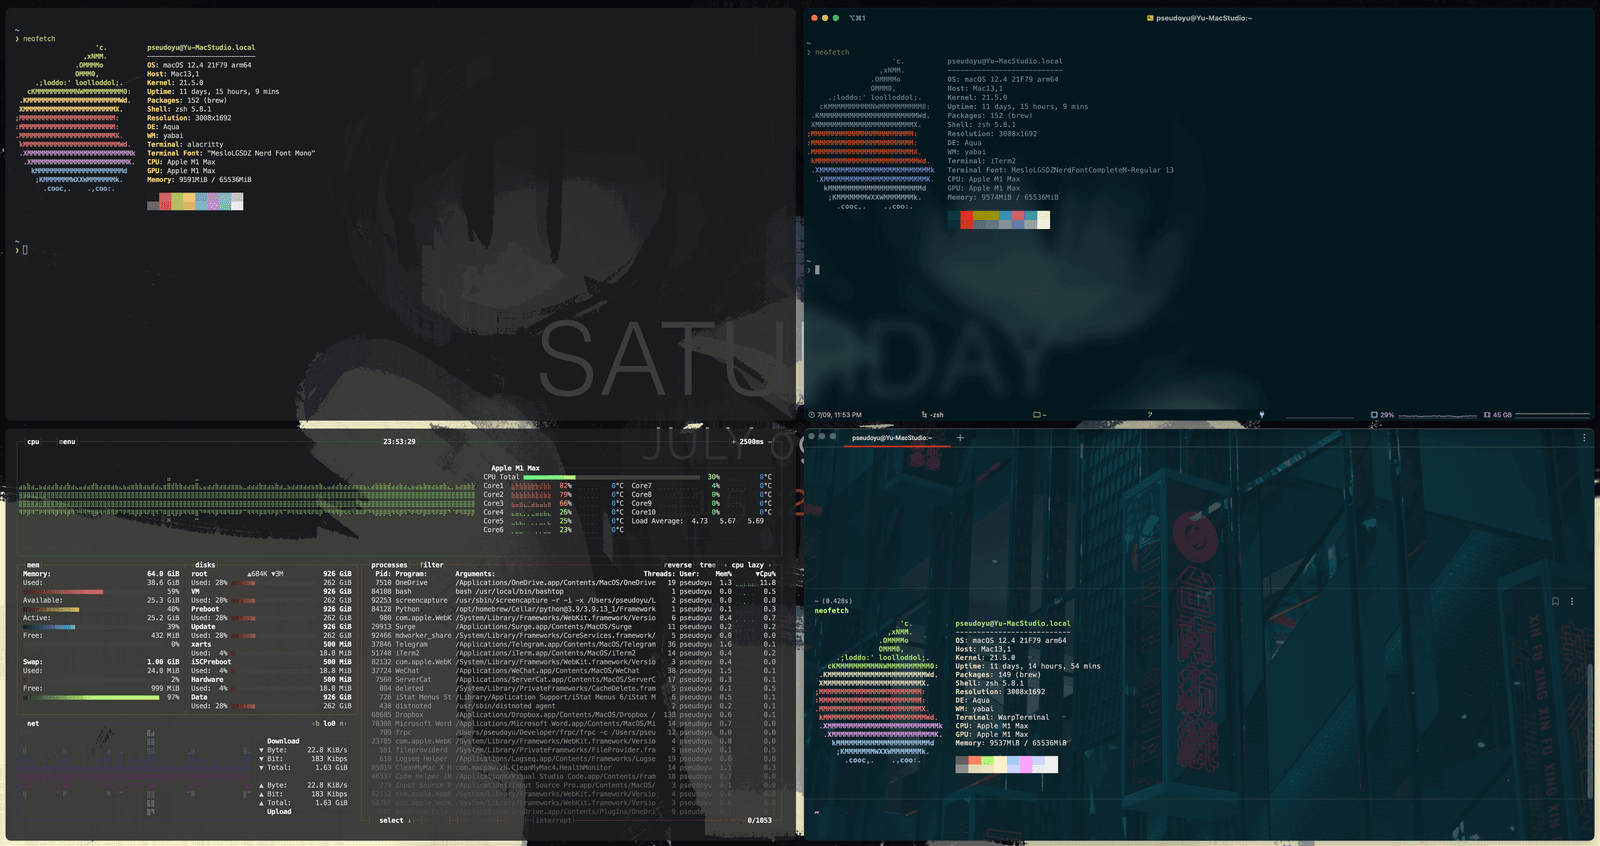1600x846 pixels.
Task: Select the Telegram process row
Action: [575, 644]
